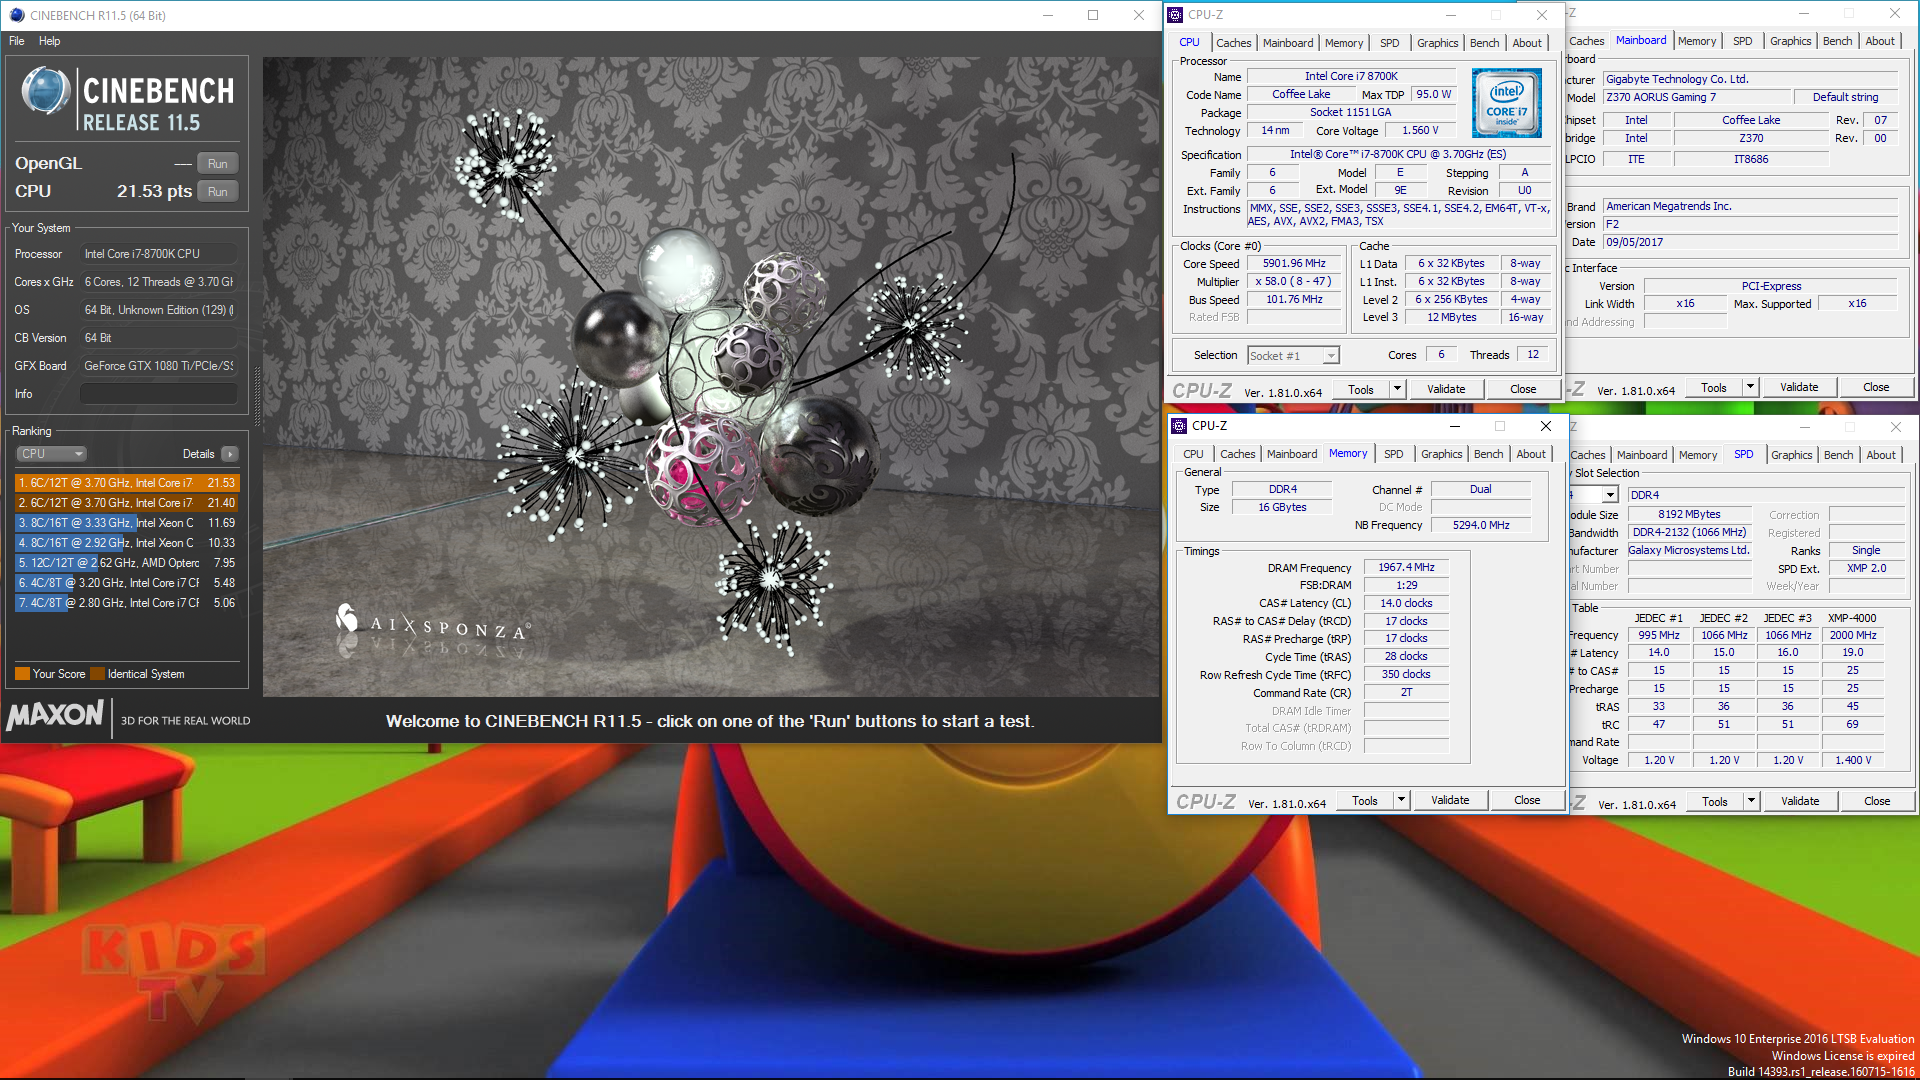Open Memory tab in CPU-Z SPD window
The height and width of the screenshot is (1080, 1920).
point(1698,455)
